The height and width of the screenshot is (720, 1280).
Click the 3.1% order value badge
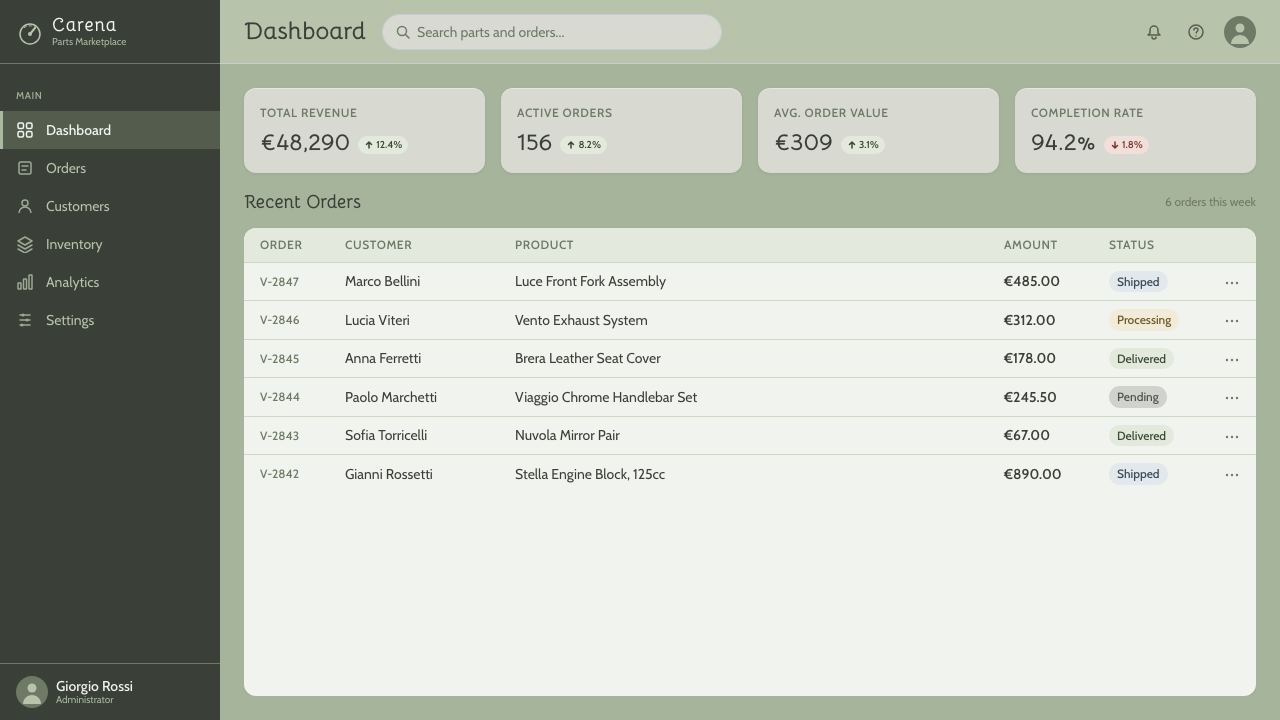(862, 145)
